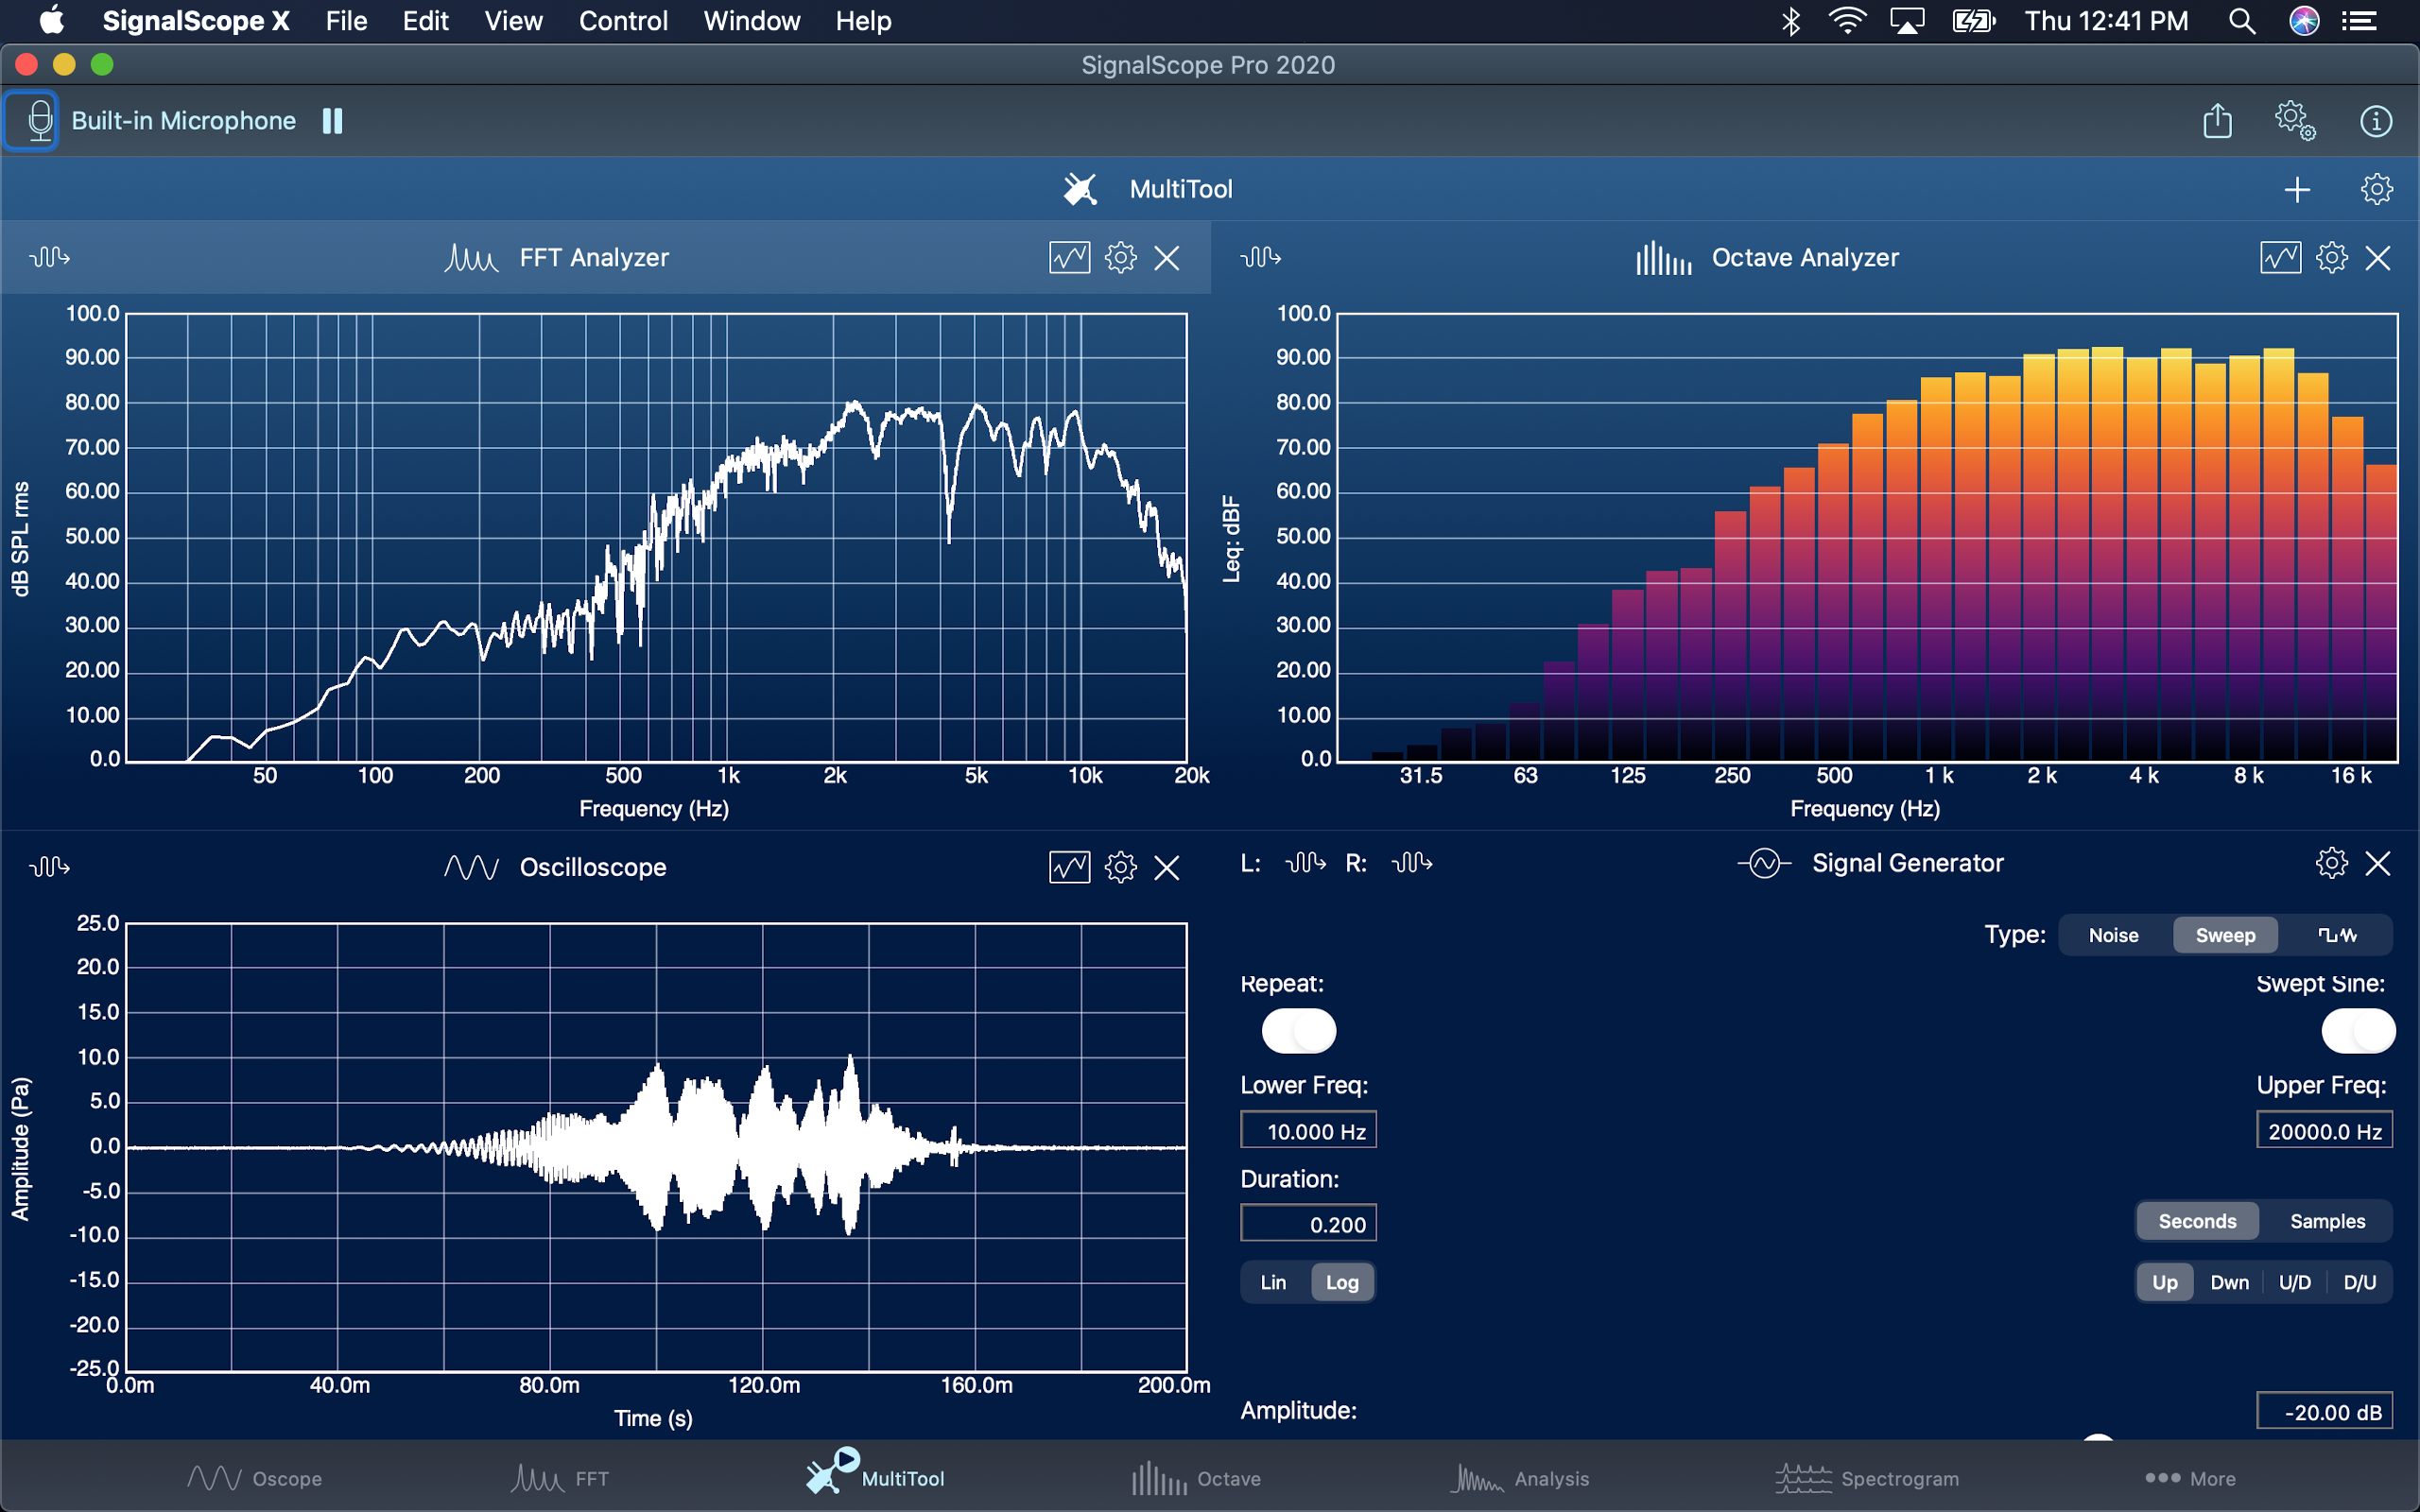
Task: Choose Samples duration units
Action: tap(2327, 1221)
